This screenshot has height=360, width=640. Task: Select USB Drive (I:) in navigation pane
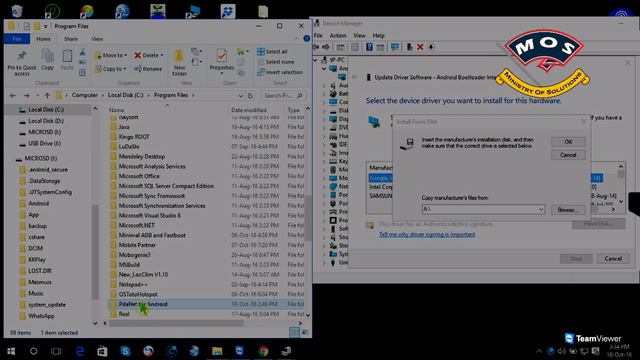[44, 143]
